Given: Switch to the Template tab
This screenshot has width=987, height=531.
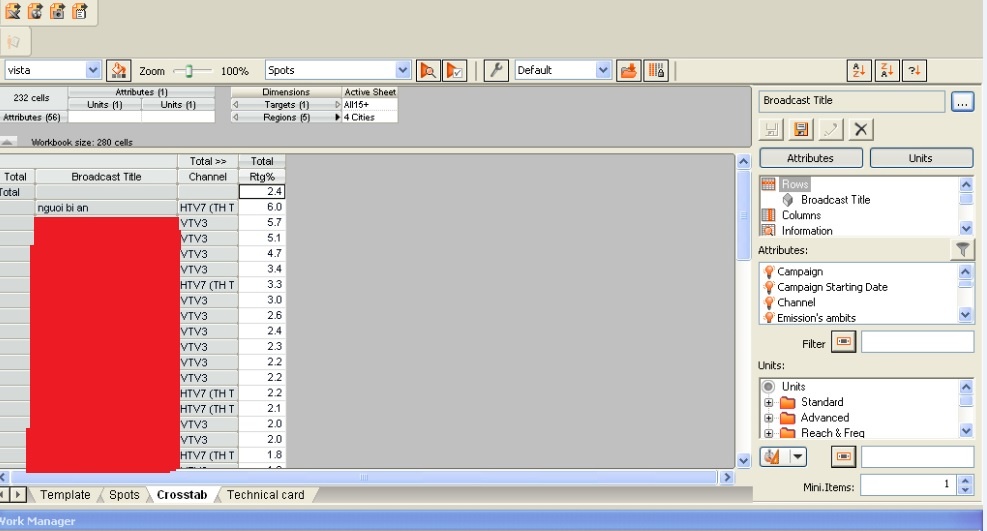Looking at the screenshot, I should (65, 495).
